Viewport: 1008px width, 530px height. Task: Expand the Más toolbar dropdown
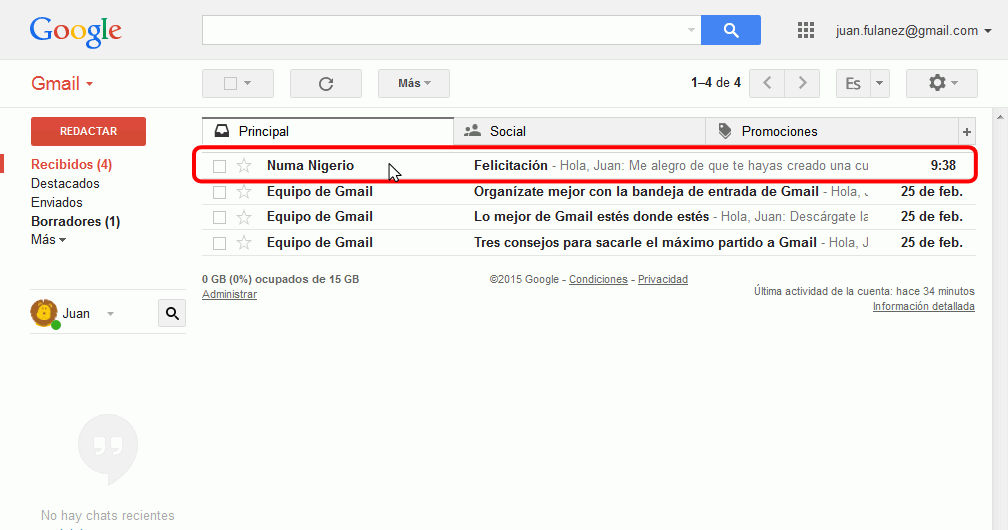tap(414, 84)
